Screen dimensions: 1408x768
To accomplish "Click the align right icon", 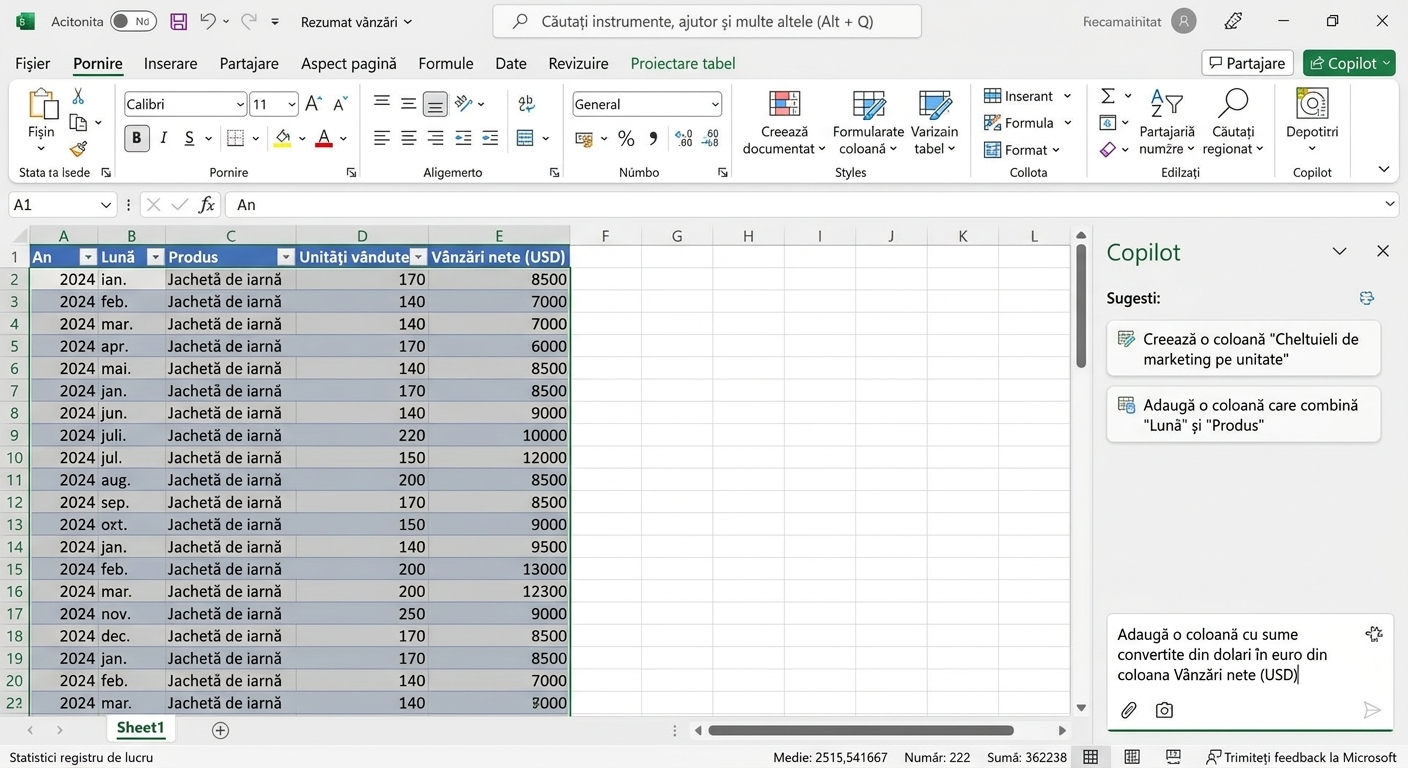I will tap(435, 138).
